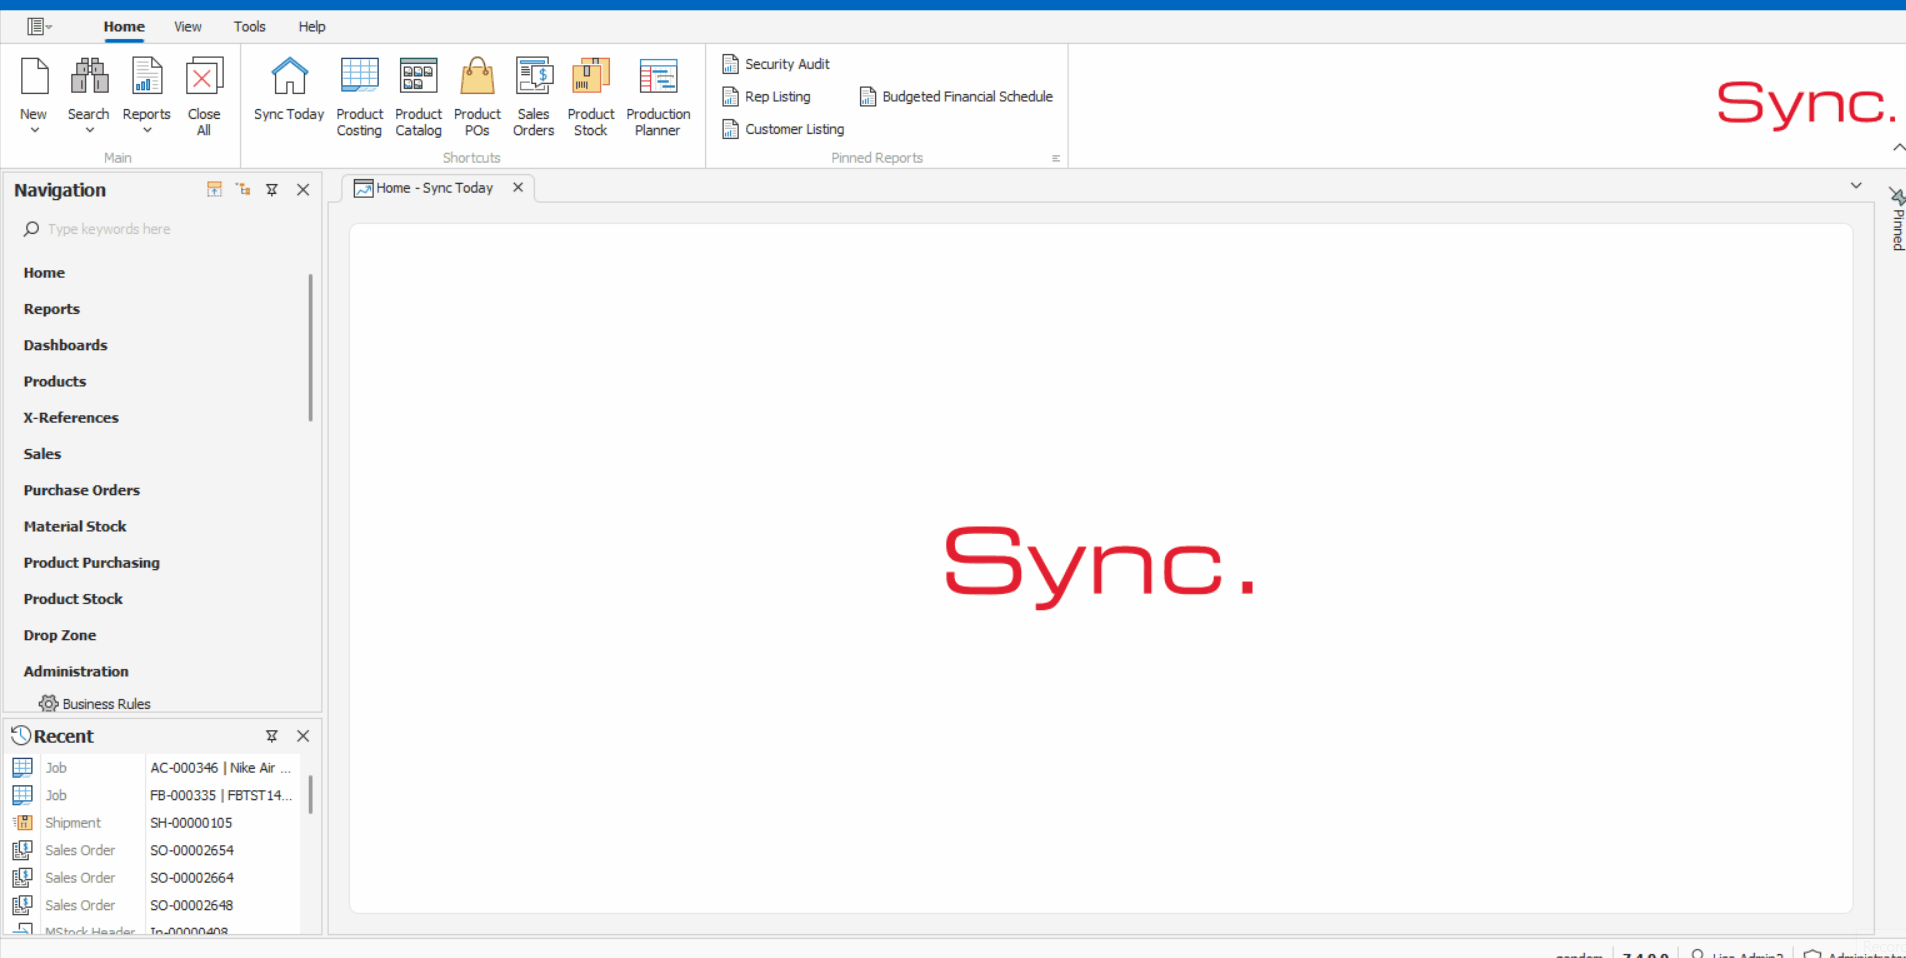Open Sales Orders shortcut

(534, 96)
